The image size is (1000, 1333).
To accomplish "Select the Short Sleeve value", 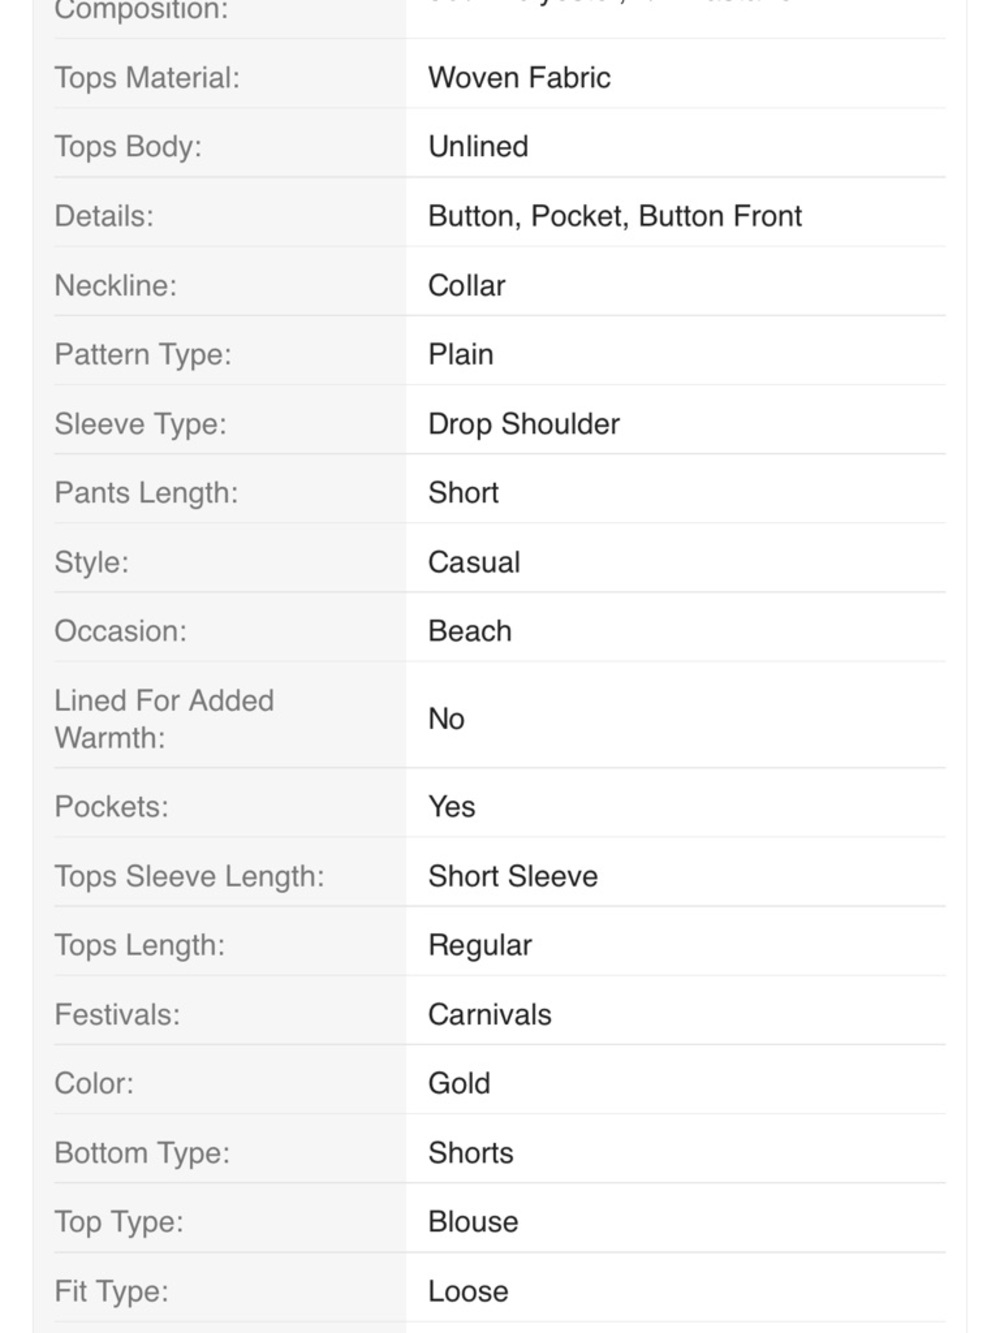I will tap(513, 876).
